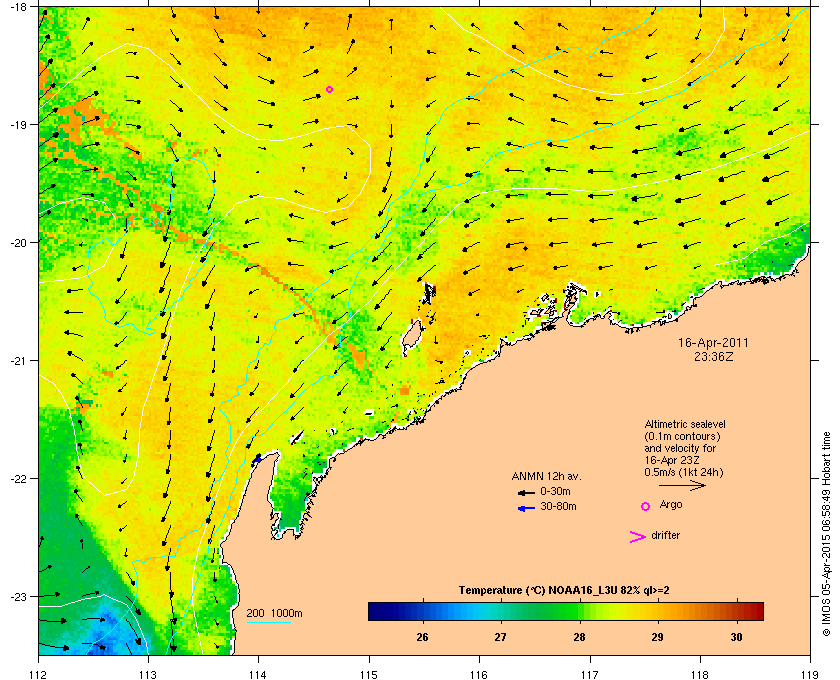The width and height of the screenshot is (840, 680).
Task: Click the longitude axis label 115
Action: coord(369,673)
